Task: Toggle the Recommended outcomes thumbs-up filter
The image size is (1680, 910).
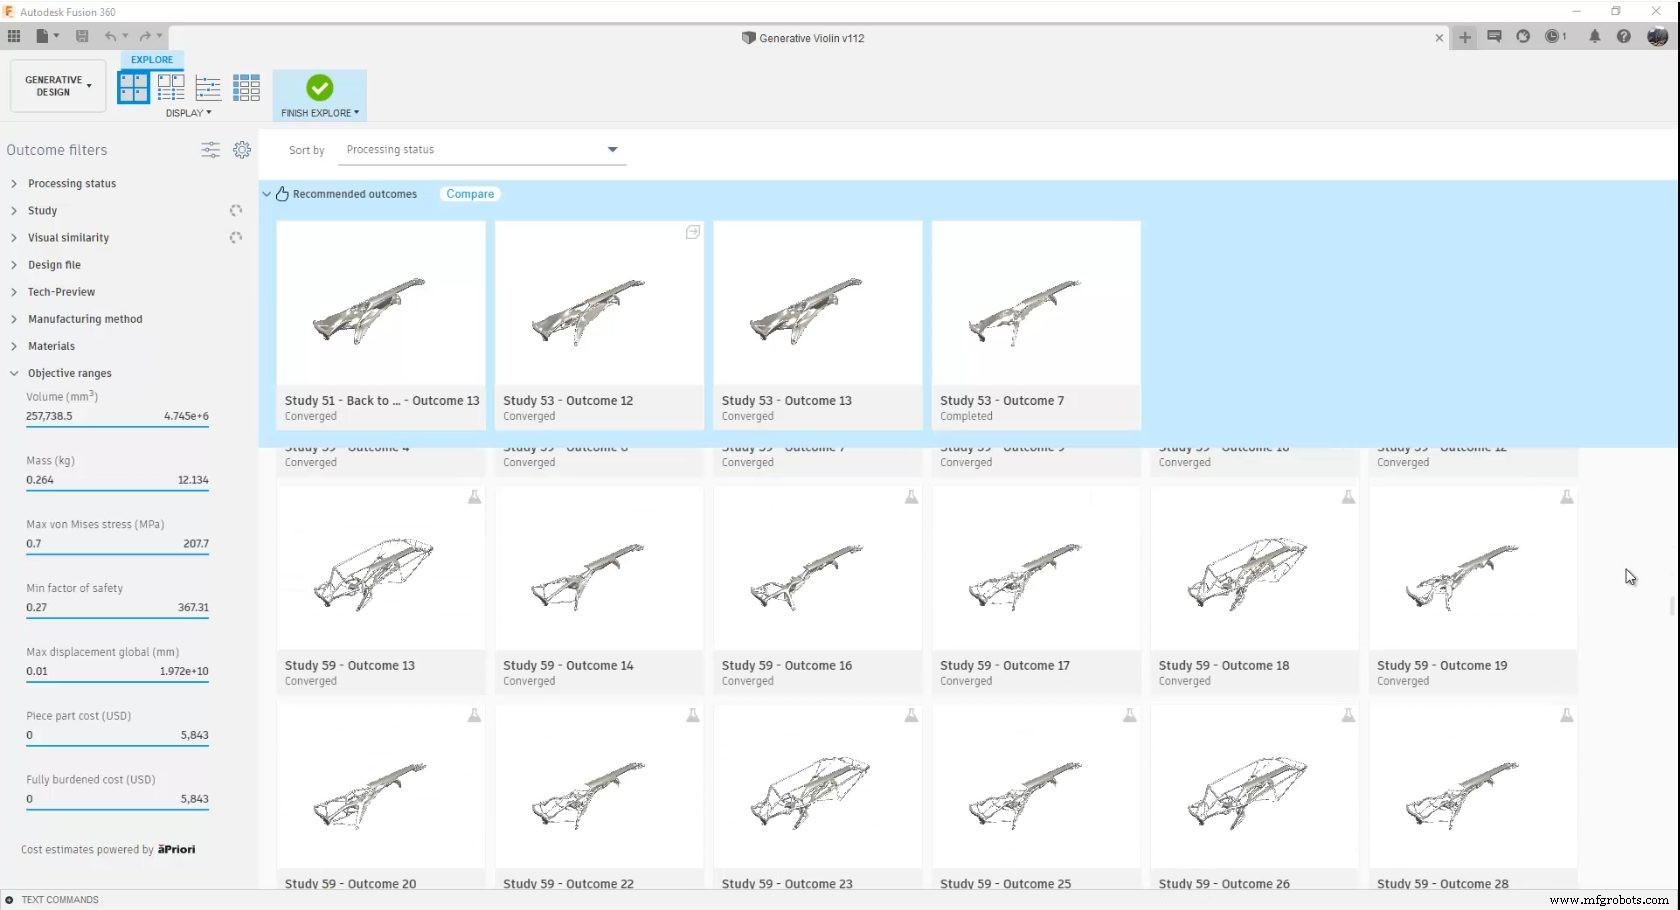Action: [282, 193]
